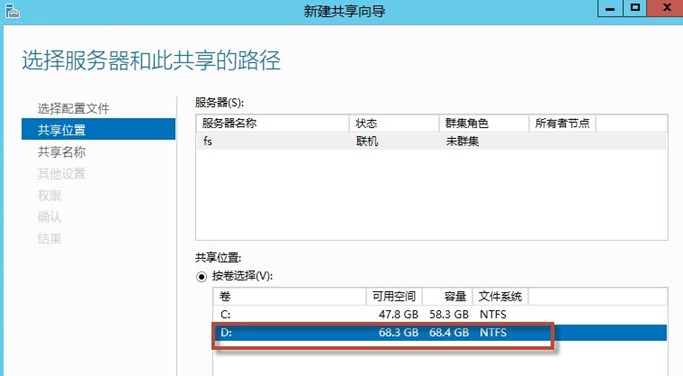Click 47.8 GB free space value

point(398,315)
